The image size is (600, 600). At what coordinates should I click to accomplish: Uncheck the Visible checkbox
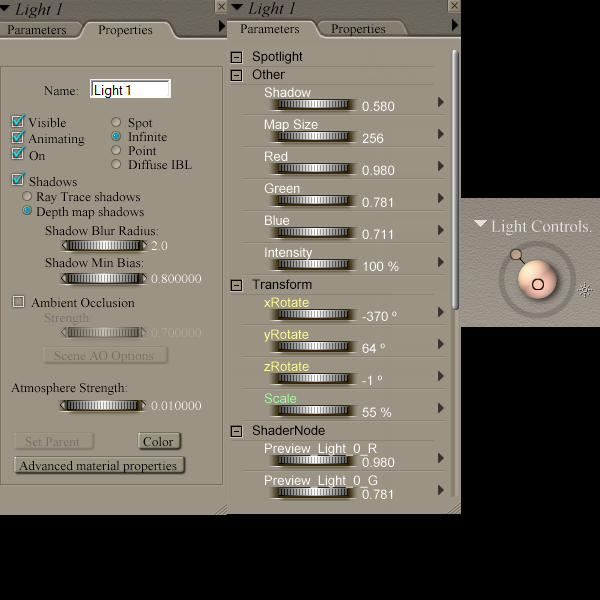(x=18, y=121)
